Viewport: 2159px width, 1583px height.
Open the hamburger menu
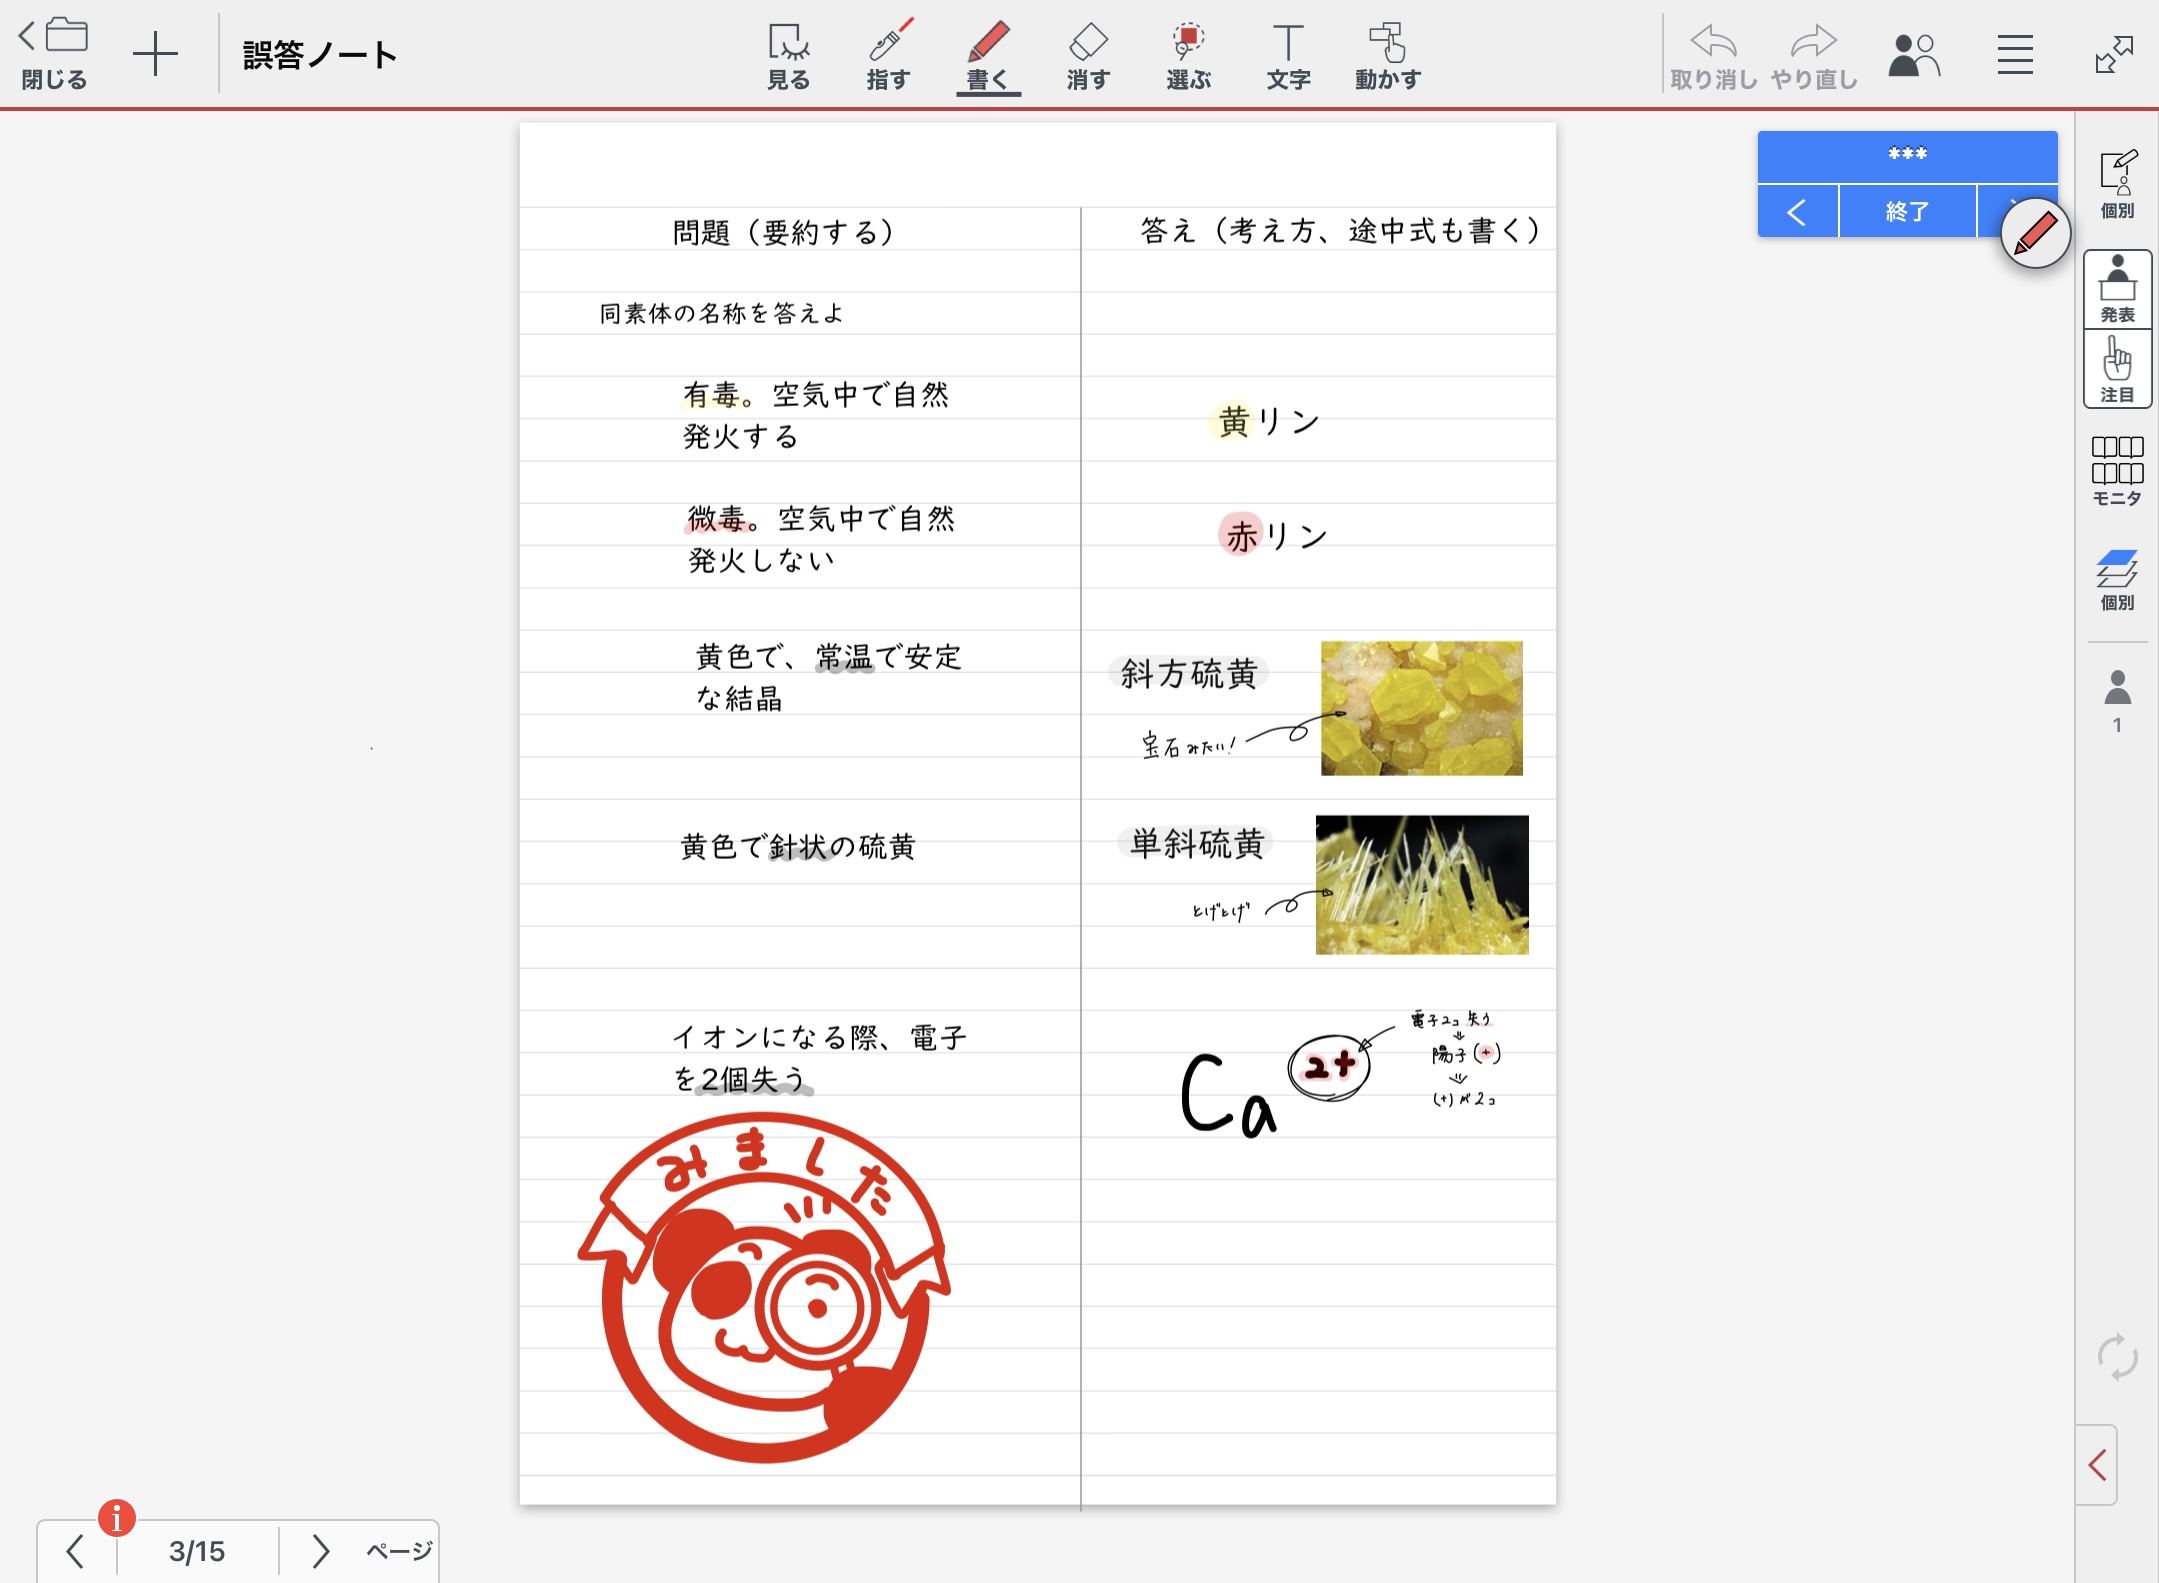[x=2015, y=55]
